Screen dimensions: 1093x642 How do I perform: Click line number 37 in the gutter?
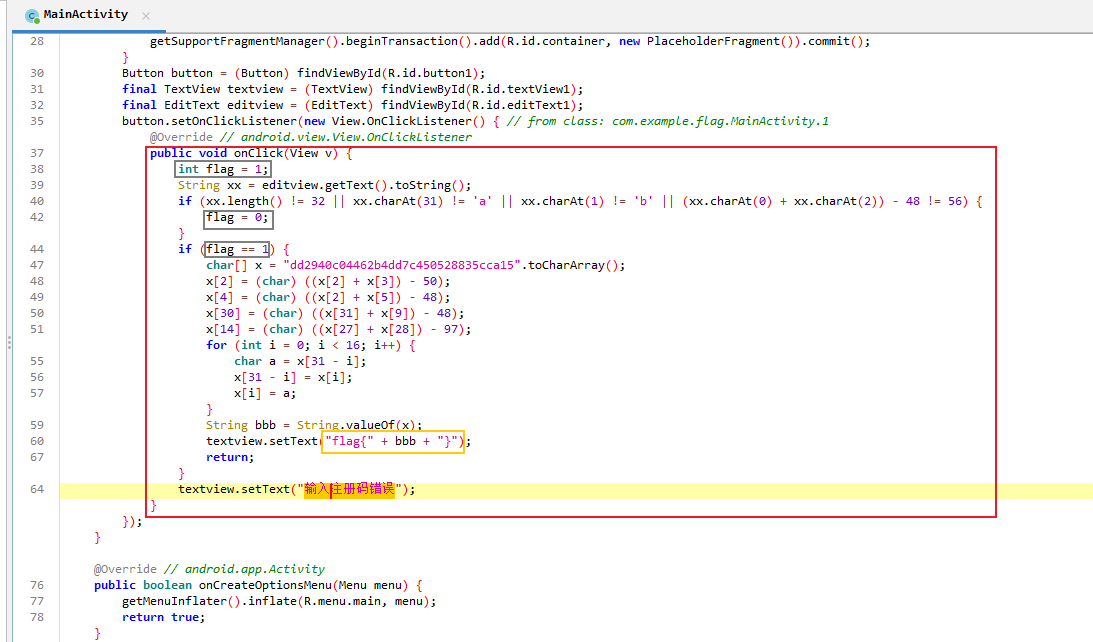click(37, 153)
